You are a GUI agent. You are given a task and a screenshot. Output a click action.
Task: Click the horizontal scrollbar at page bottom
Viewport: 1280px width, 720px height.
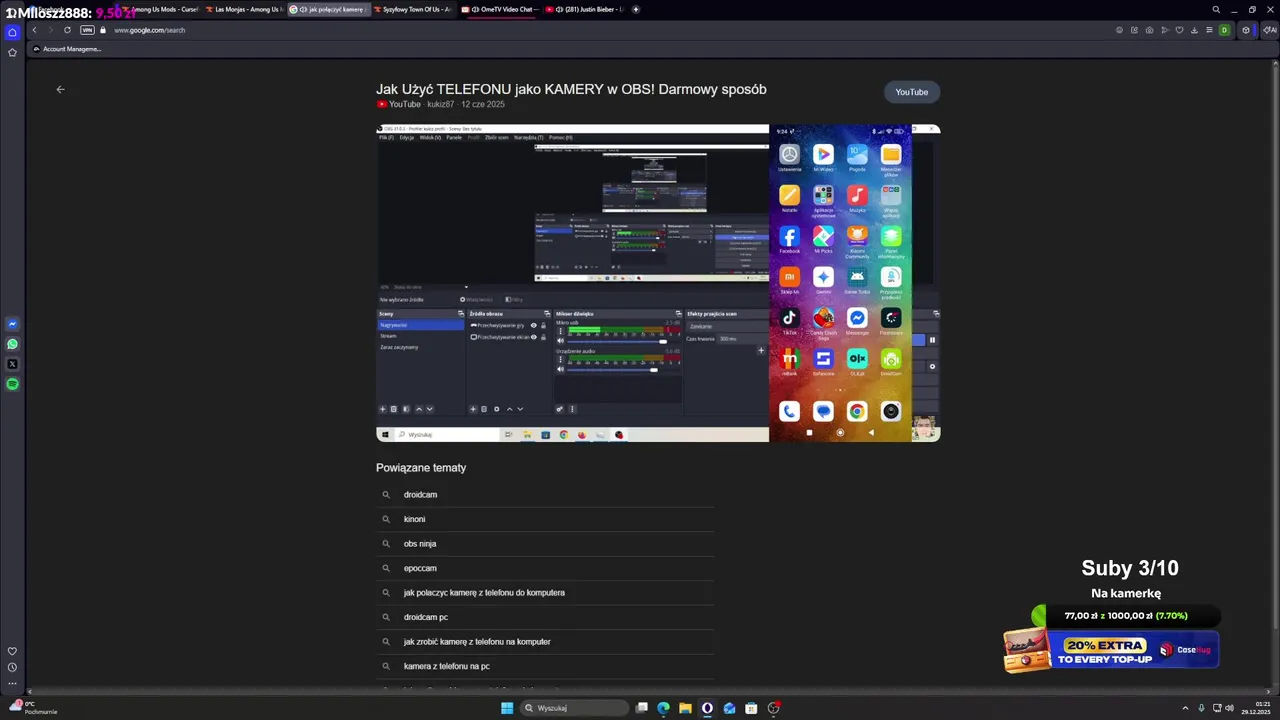(x=650, y=691)
